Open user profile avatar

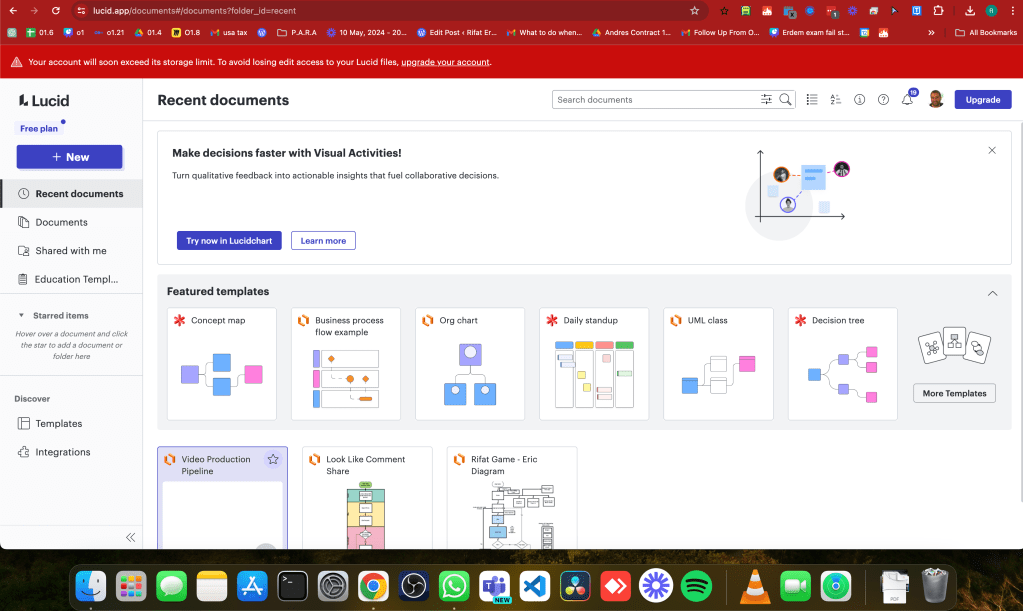pyautogui.click(x=936, y=99)
